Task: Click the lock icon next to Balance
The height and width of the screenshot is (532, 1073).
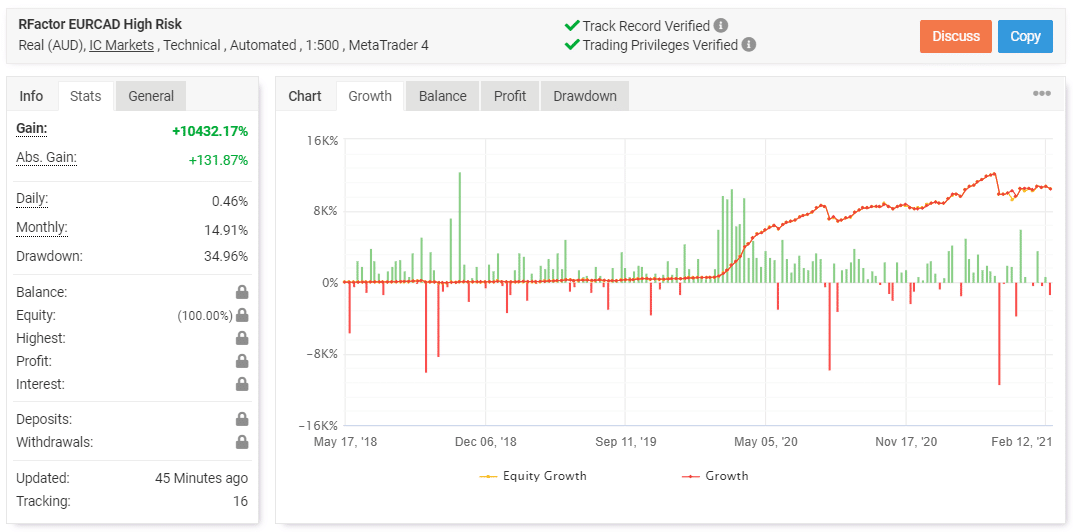Action: pos(241,293)
